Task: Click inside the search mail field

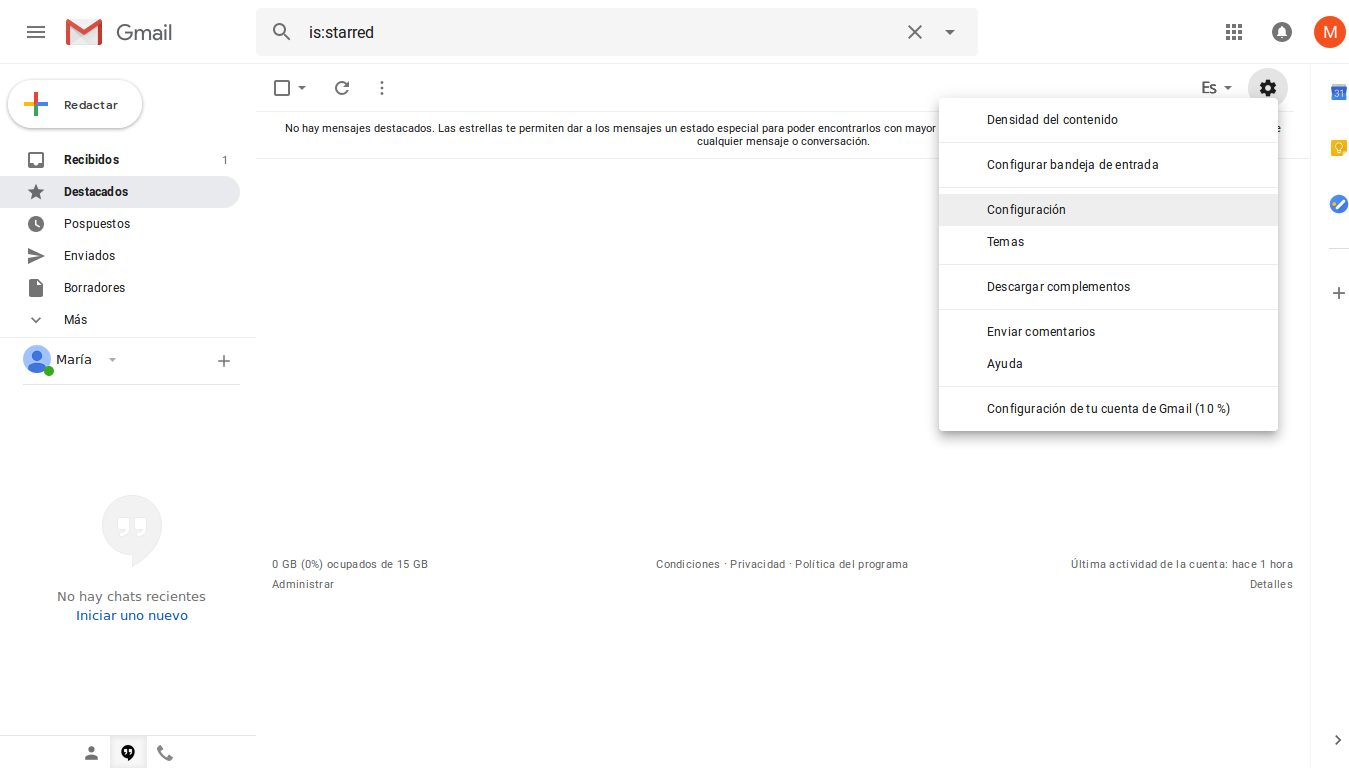Action: coord(600,31)
